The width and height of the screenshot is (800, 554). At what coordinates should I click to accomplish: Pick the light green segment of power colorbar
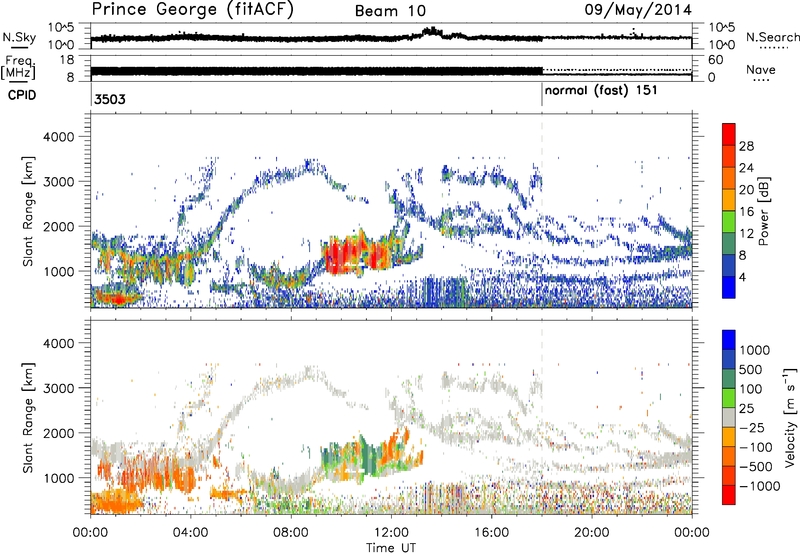tap(729, 221)
